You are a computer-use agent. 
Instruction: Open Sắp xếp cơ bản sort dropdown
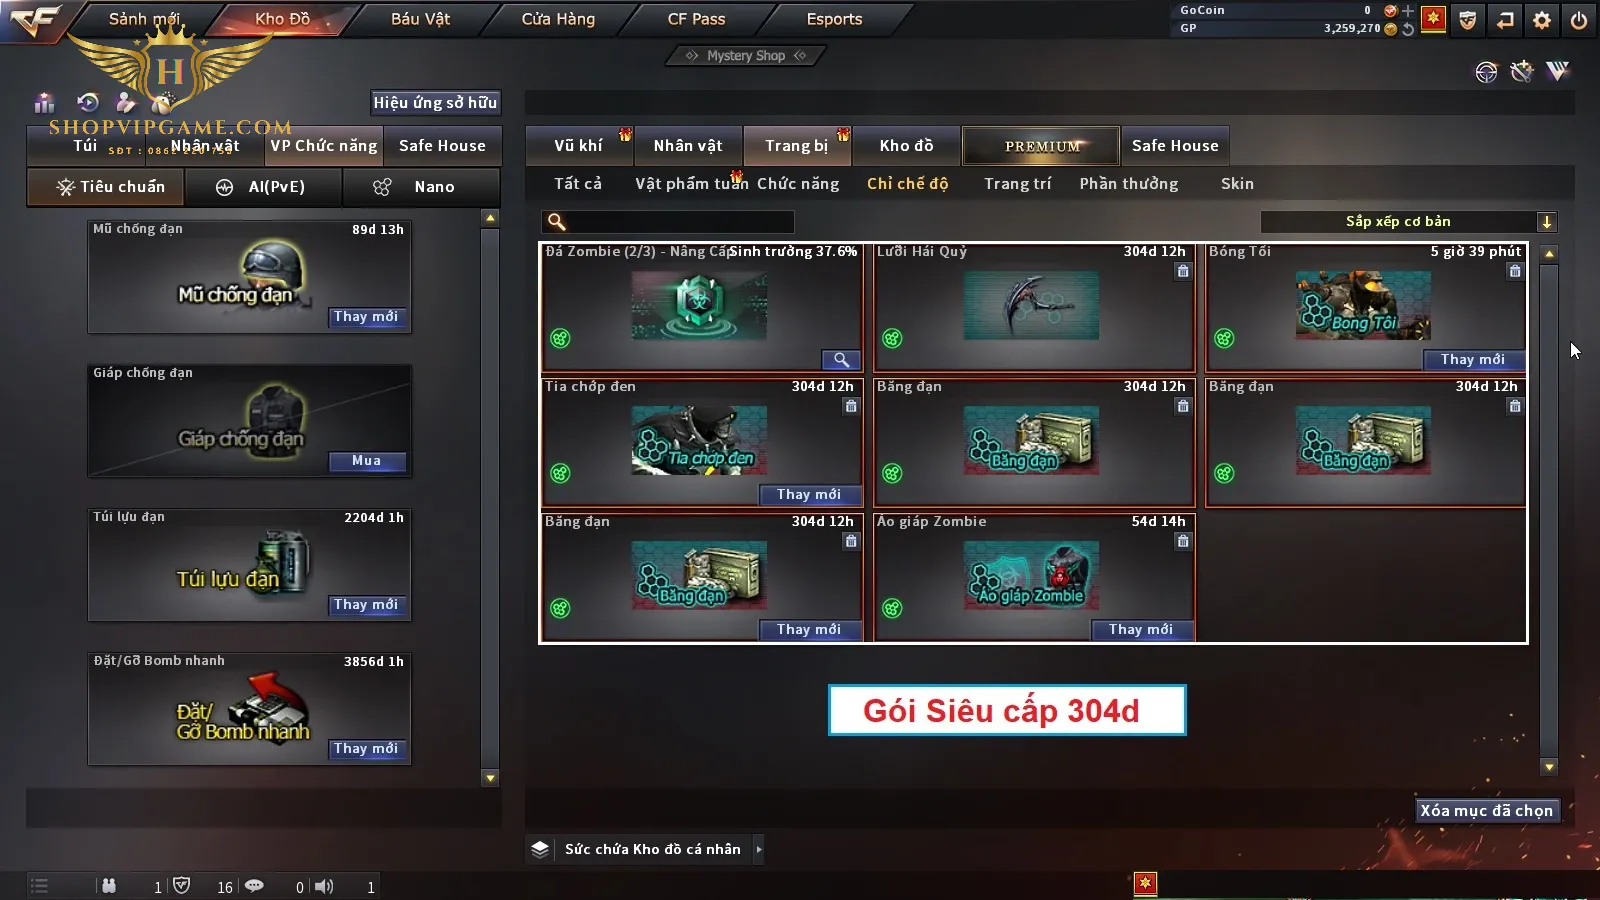coord(1409,222)
